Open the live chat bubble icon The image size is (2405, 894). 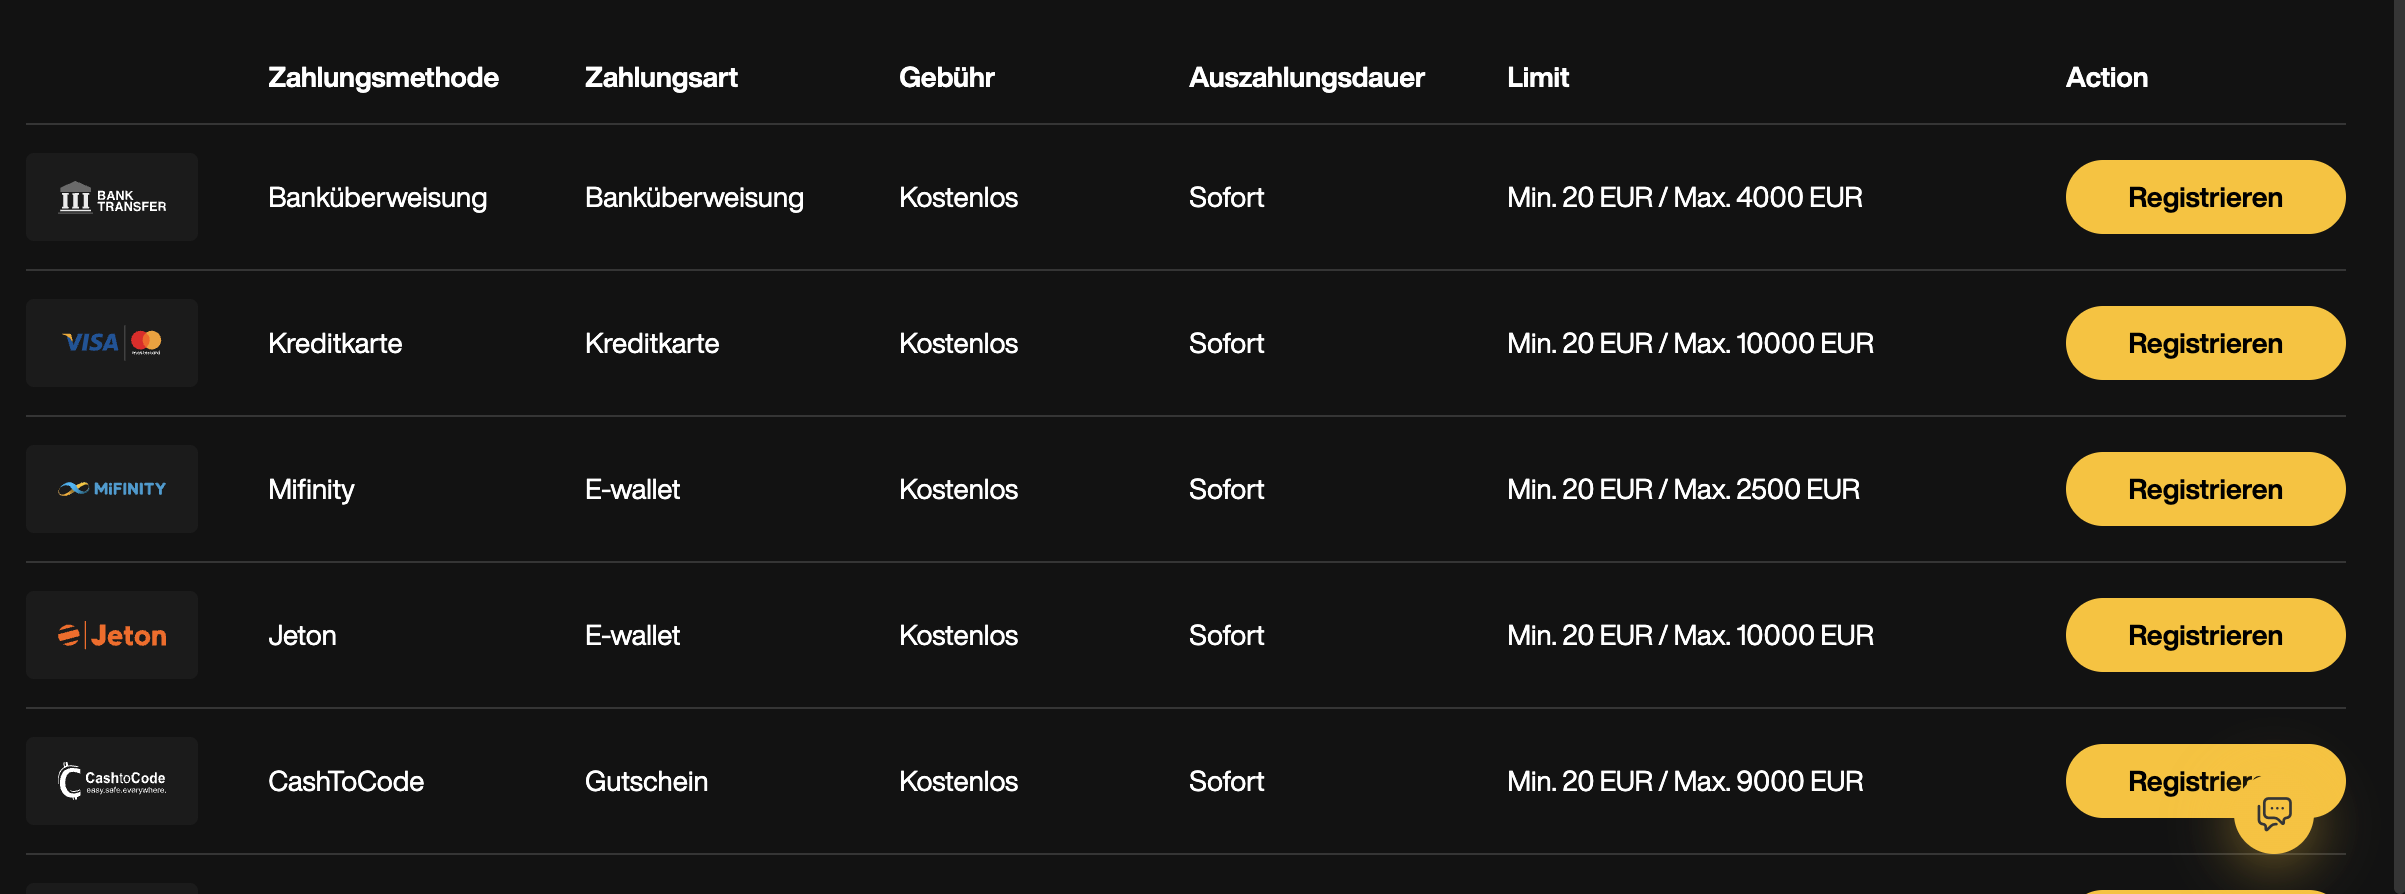click(x=2274, y=813)
